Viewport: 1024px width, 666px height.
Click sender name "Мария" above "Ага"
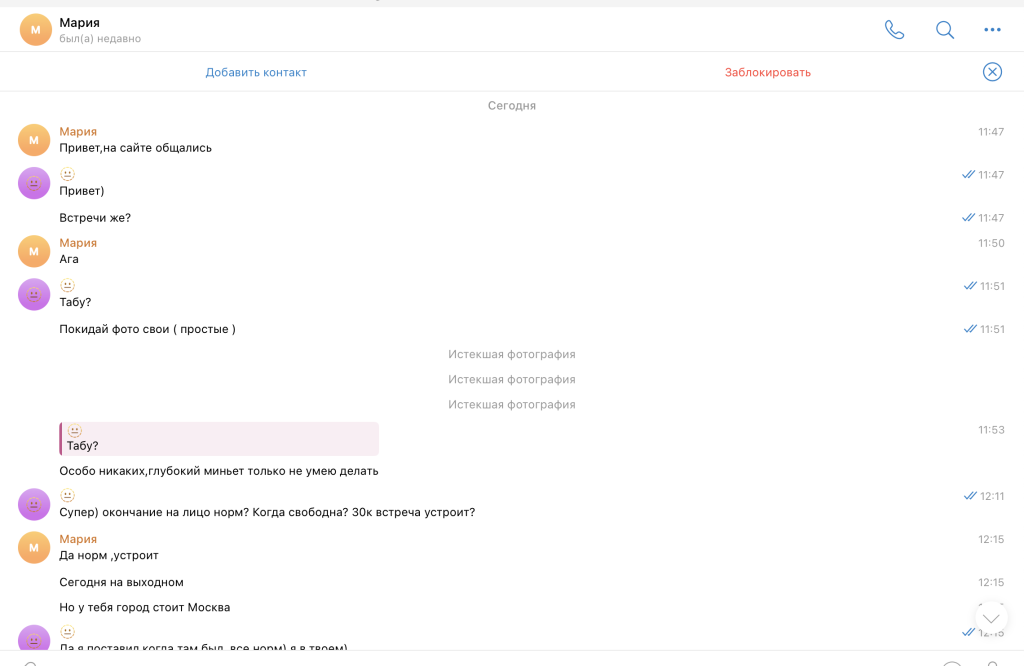78,243
